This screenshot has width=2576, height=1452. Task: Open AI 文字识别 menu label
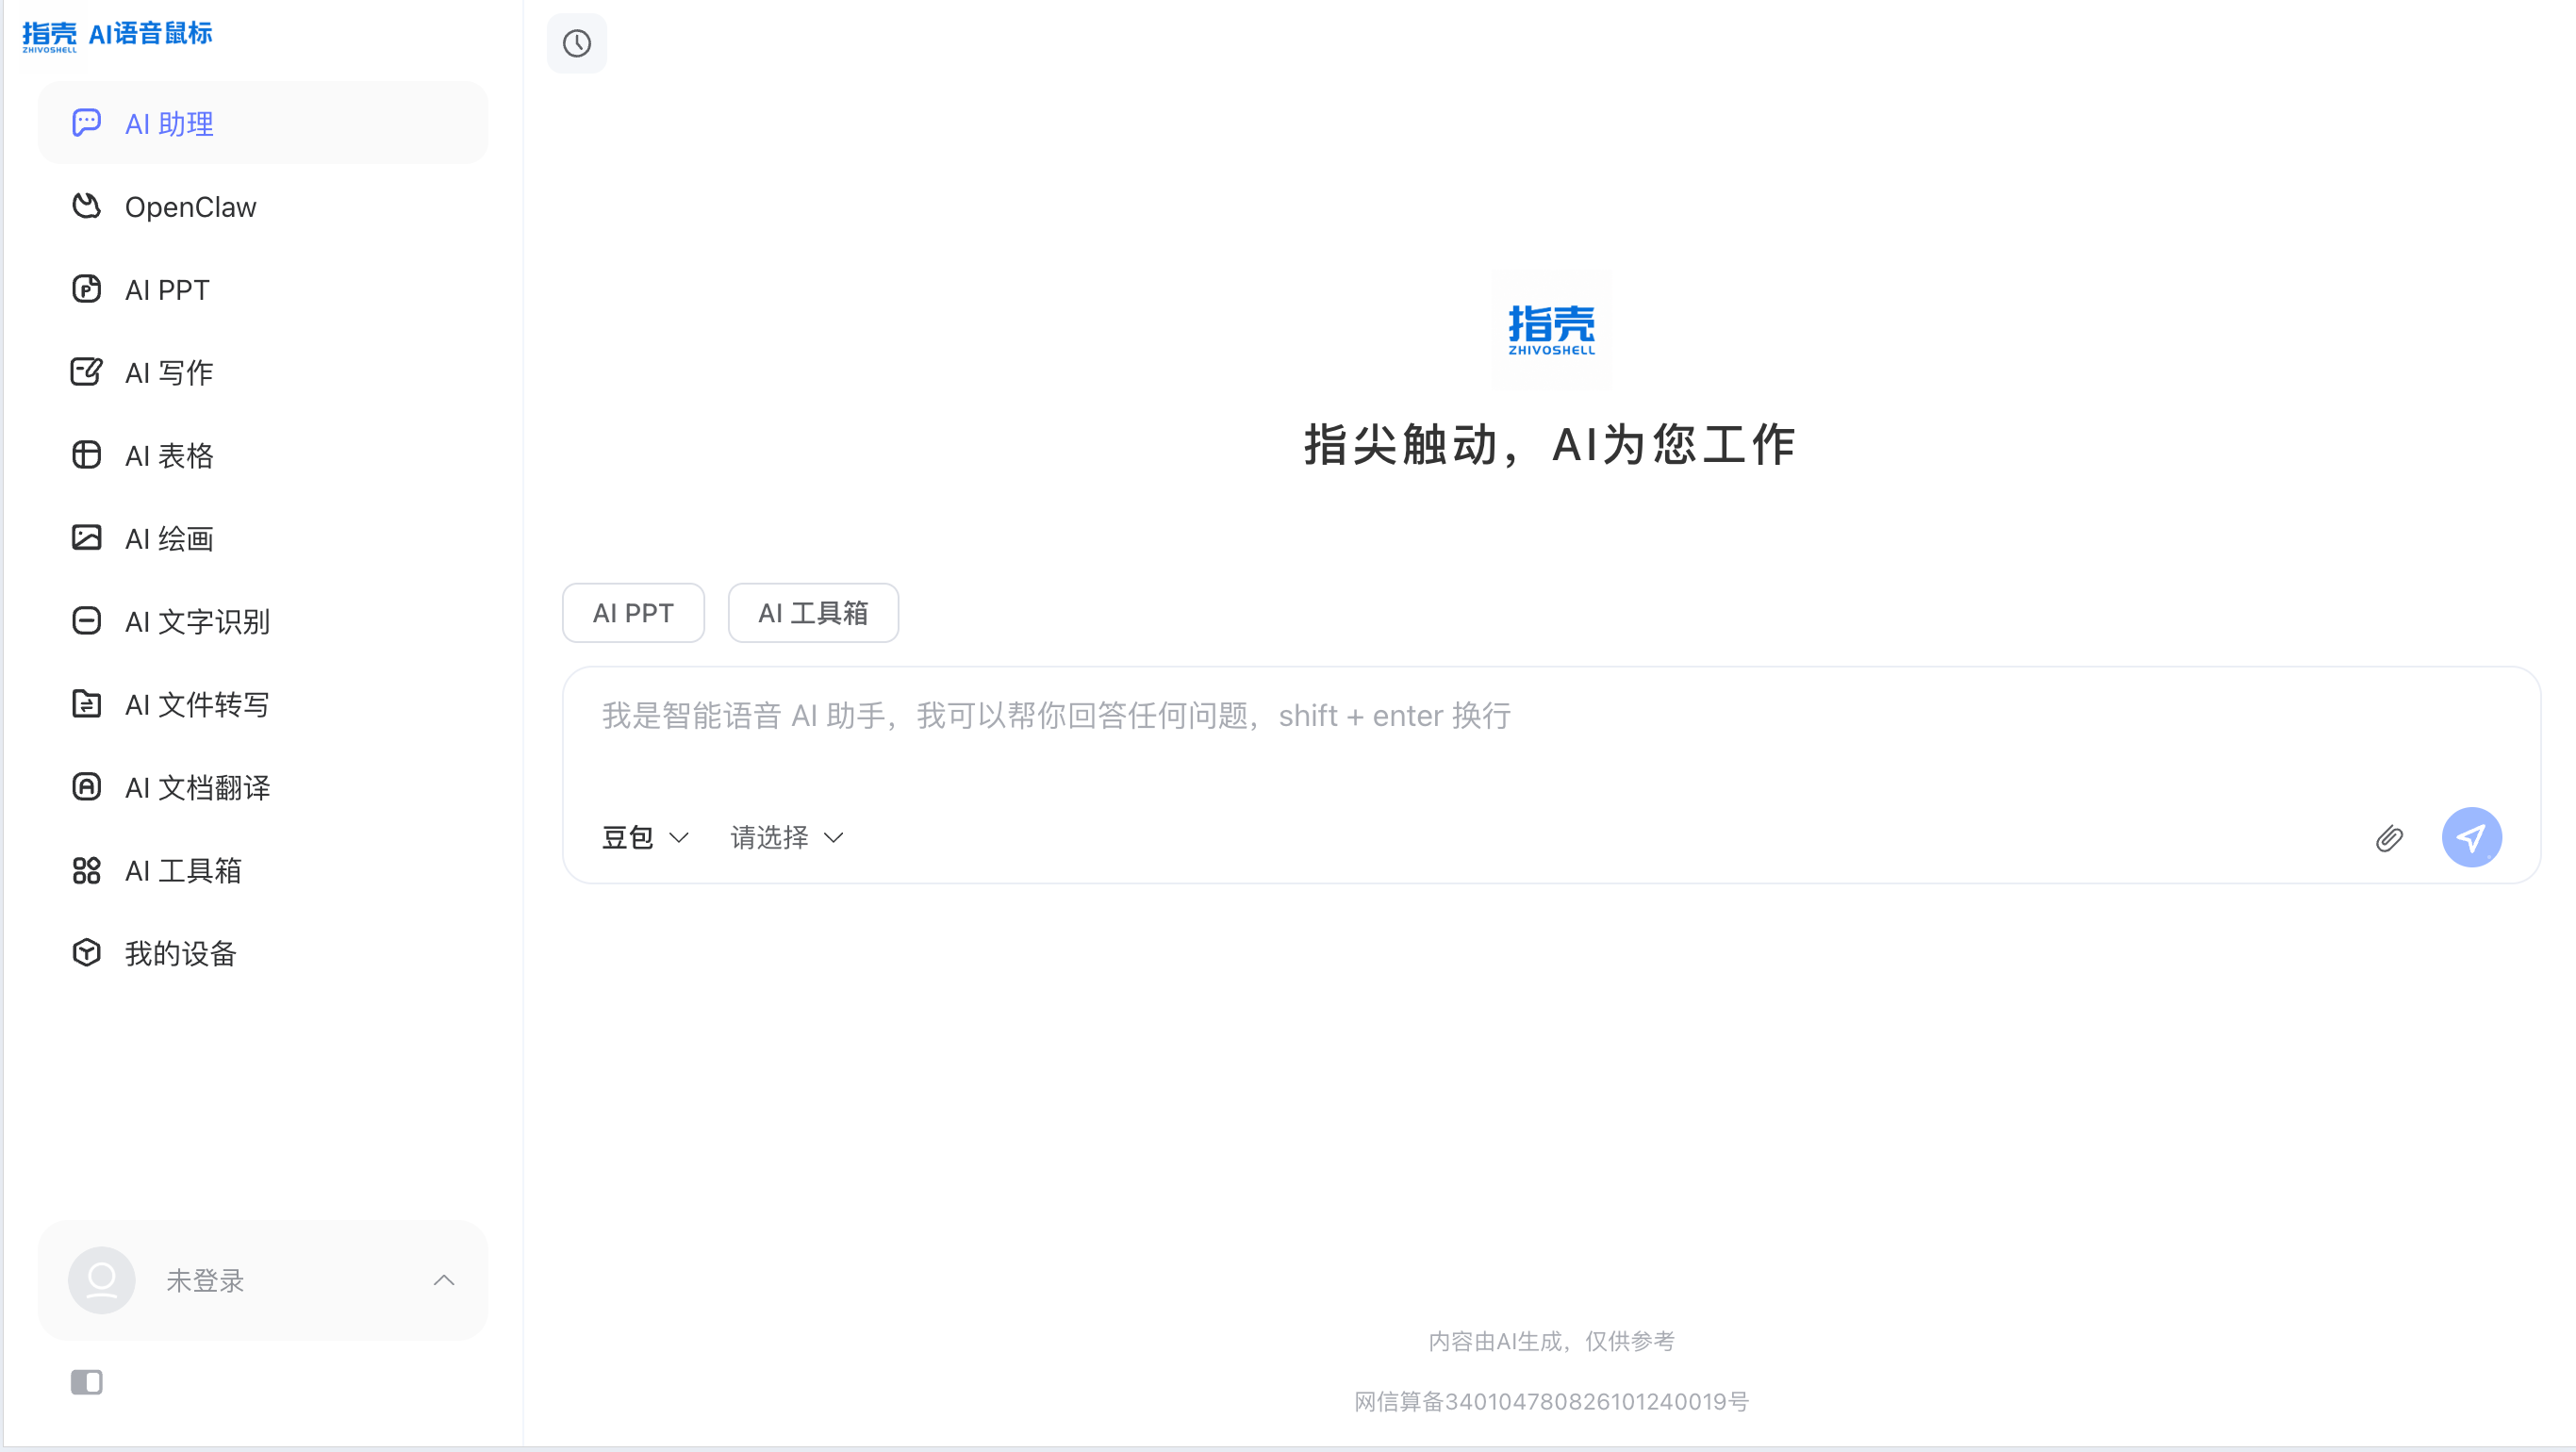point(197,622)
